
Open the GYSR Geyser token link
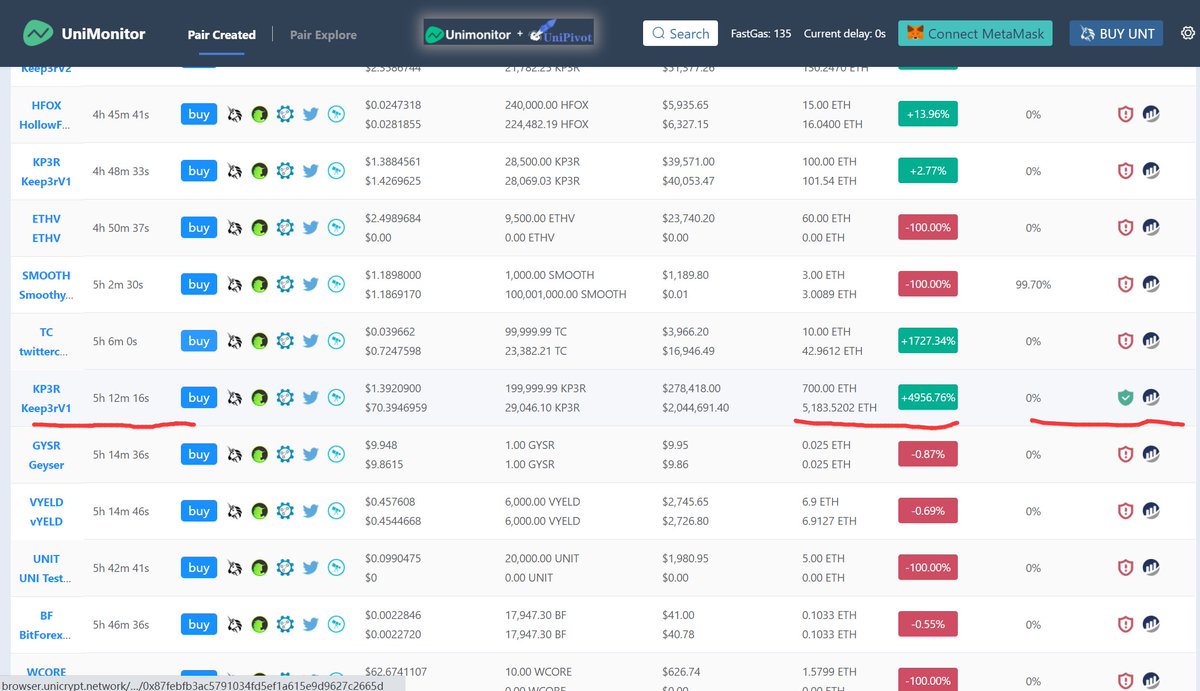(x=46, y=455)
